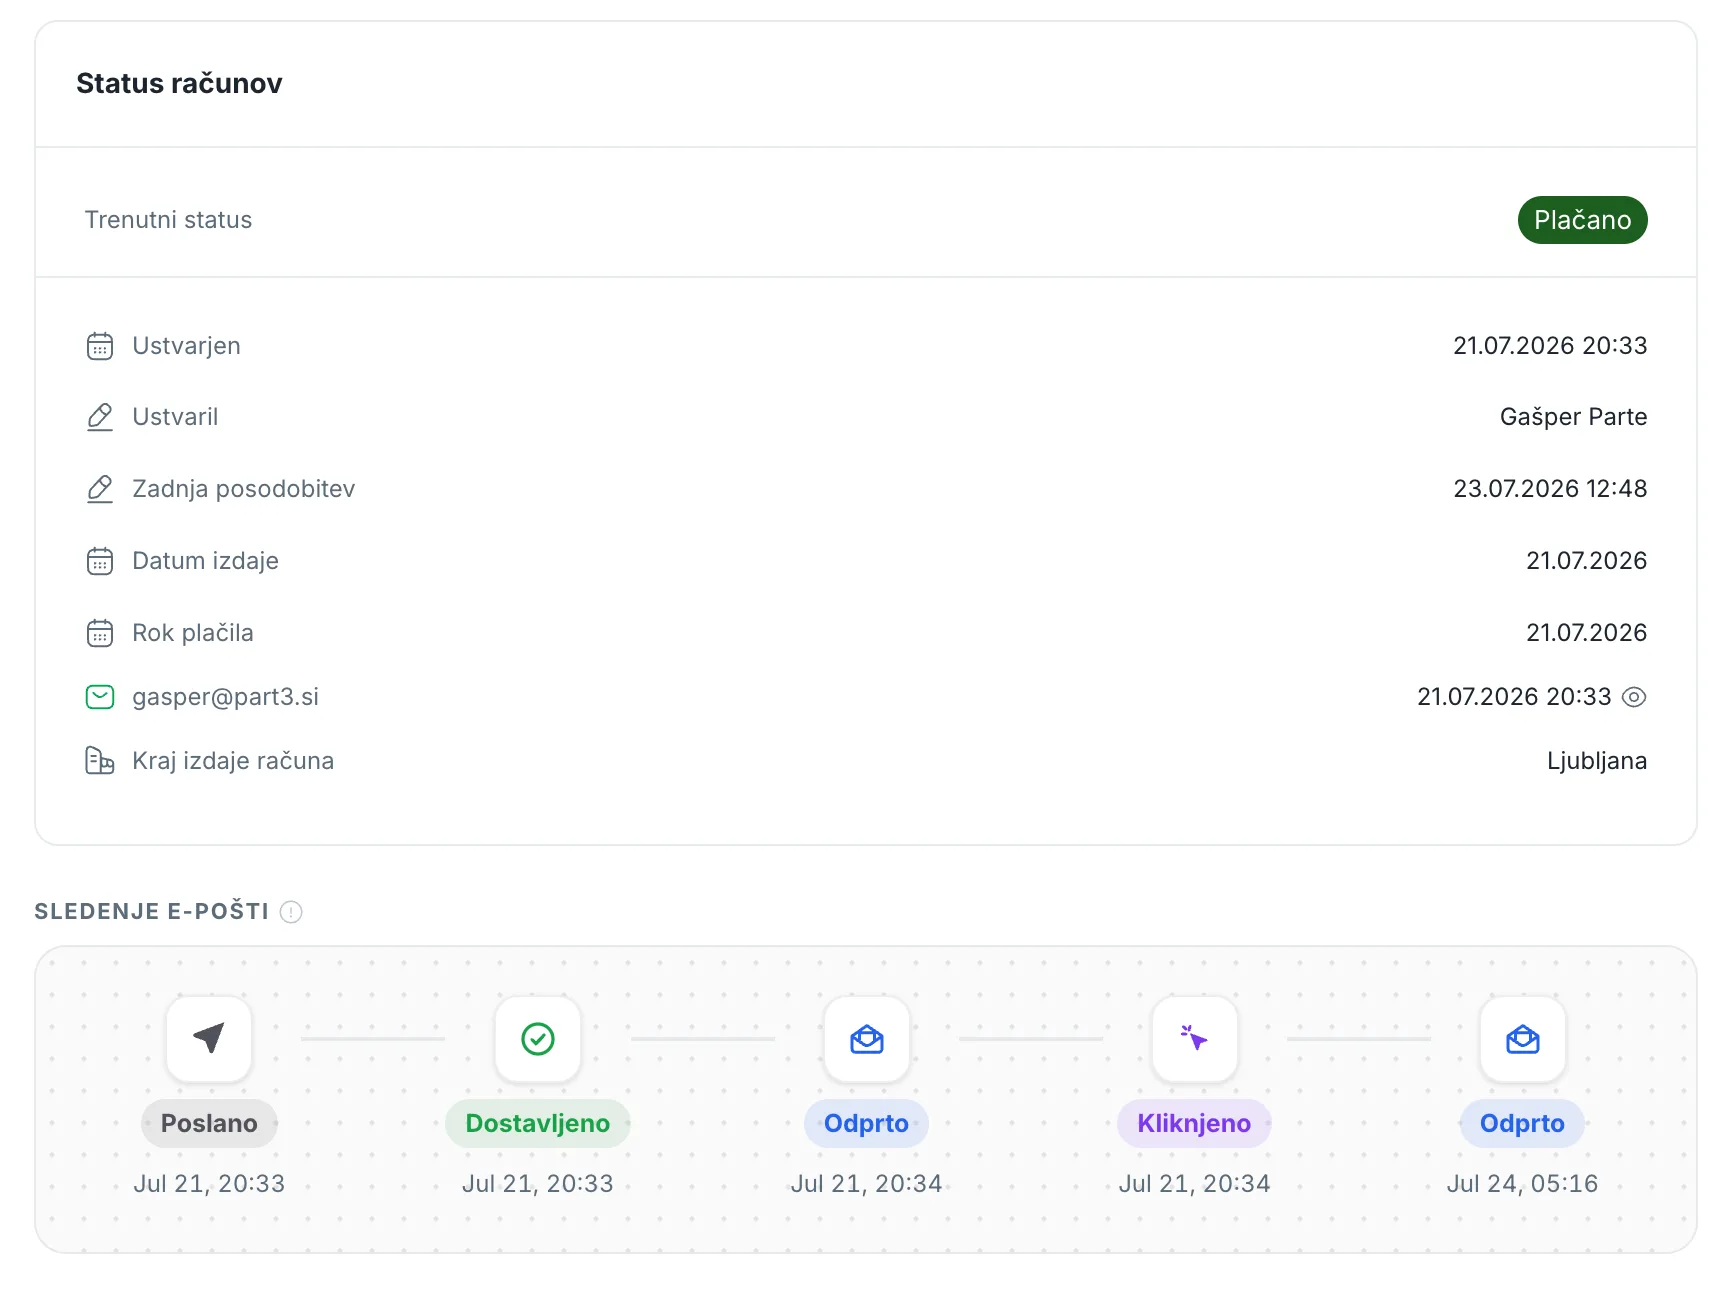Image resolution: width=1736 pixels, height=1292 pixels.
Task: Click the Odprto pill above Jul 24, 05:16
Action: 1523,1124
